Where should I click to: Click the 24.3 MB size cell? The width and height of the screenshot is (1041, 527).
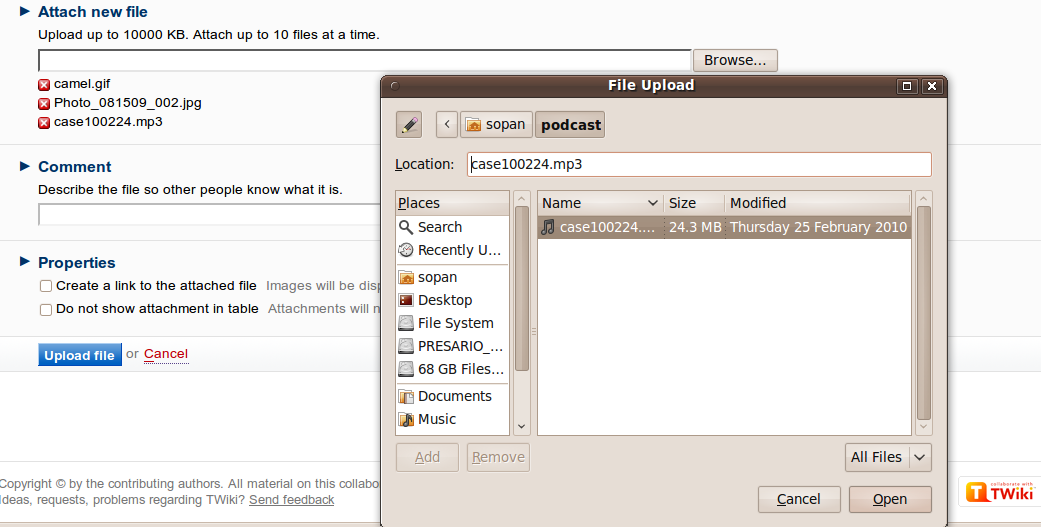point(694,227)
